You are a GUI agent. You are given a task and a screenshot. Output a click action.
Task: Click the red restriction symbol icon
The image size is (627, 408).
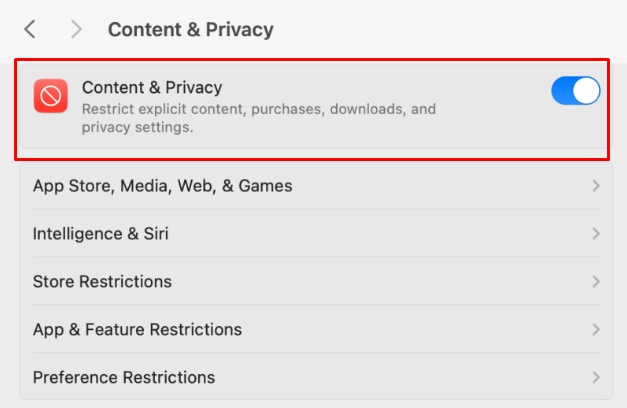(x=51, y=96)
